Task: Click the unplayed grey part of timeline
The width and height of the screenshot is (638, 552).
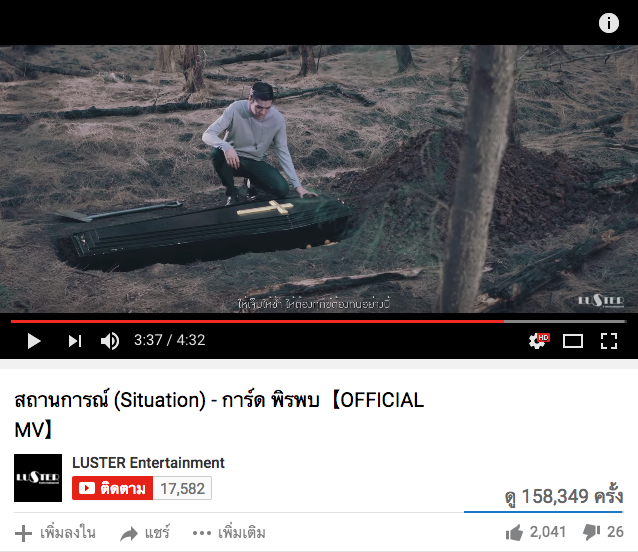Action: coord(565,321)
